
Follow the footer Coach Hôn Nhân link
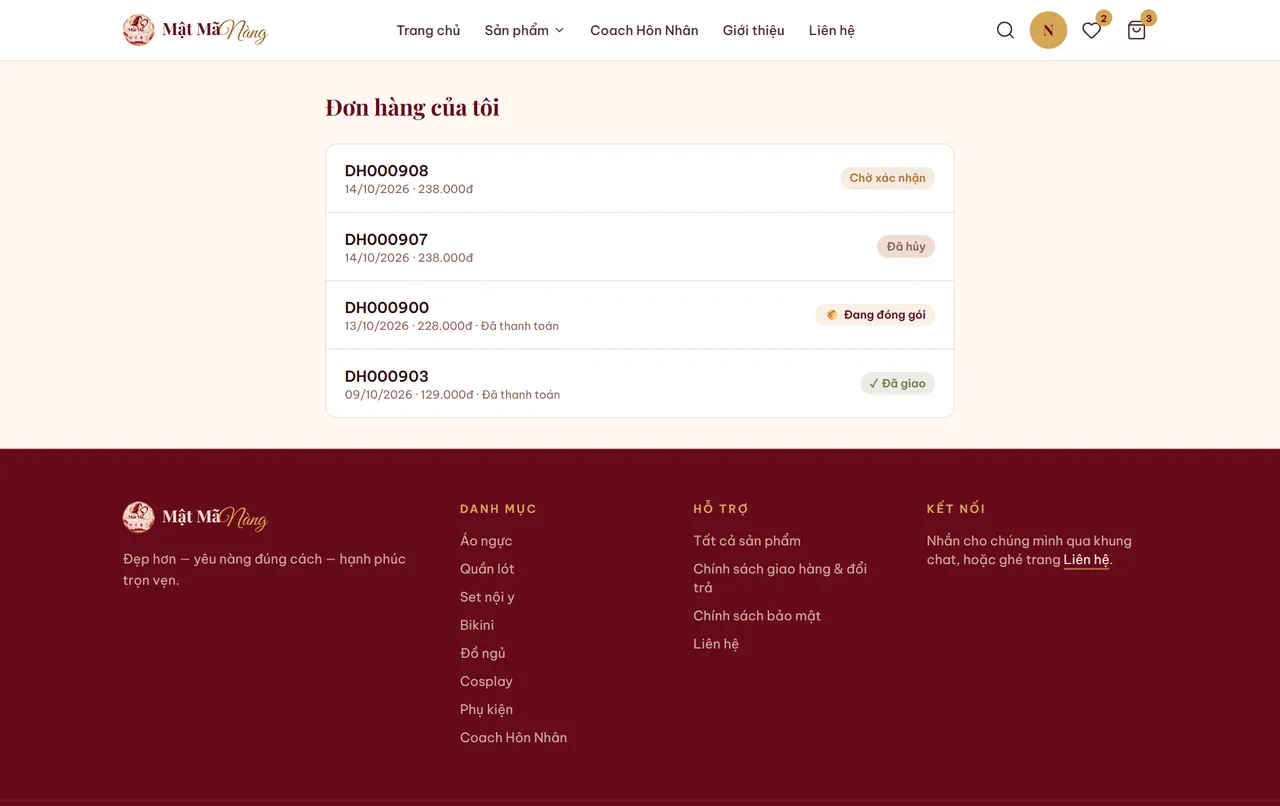513,737
